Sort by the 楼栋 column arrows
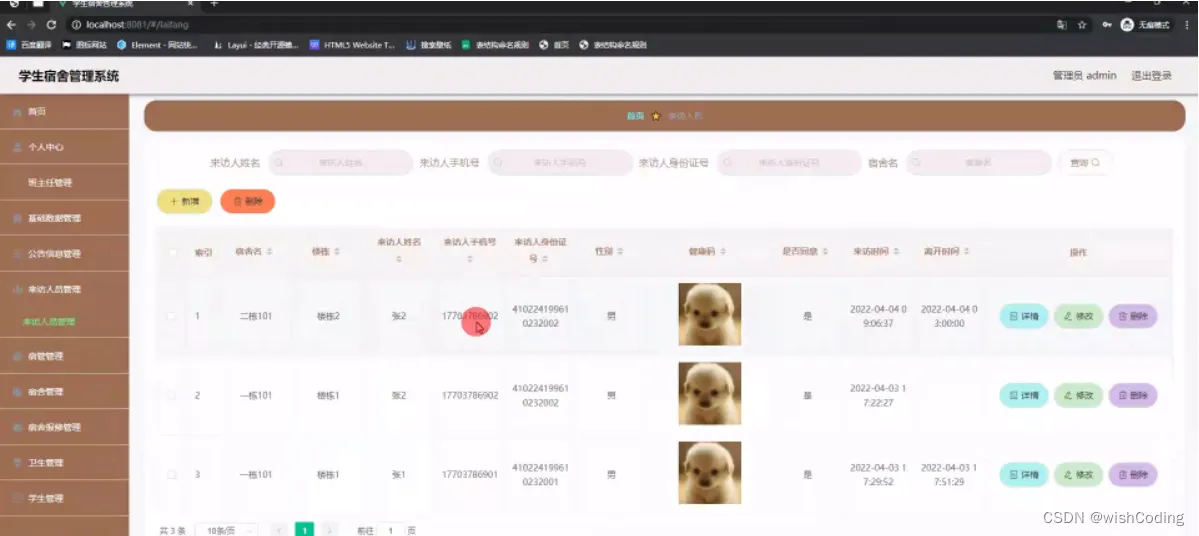This screenshot has width=1199, height=536. tap(337, 252)
